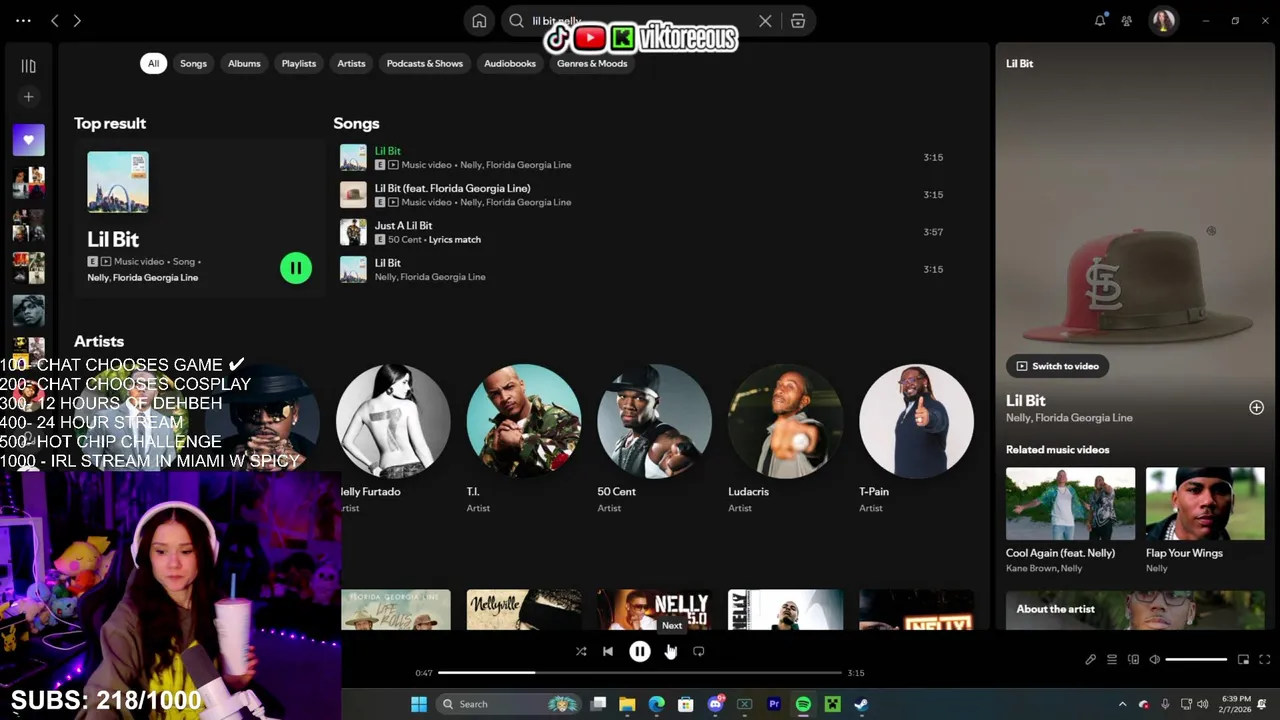Open Steam from the taskbar
This screenshot has height=720, width=1280.
tap(861, 704)
